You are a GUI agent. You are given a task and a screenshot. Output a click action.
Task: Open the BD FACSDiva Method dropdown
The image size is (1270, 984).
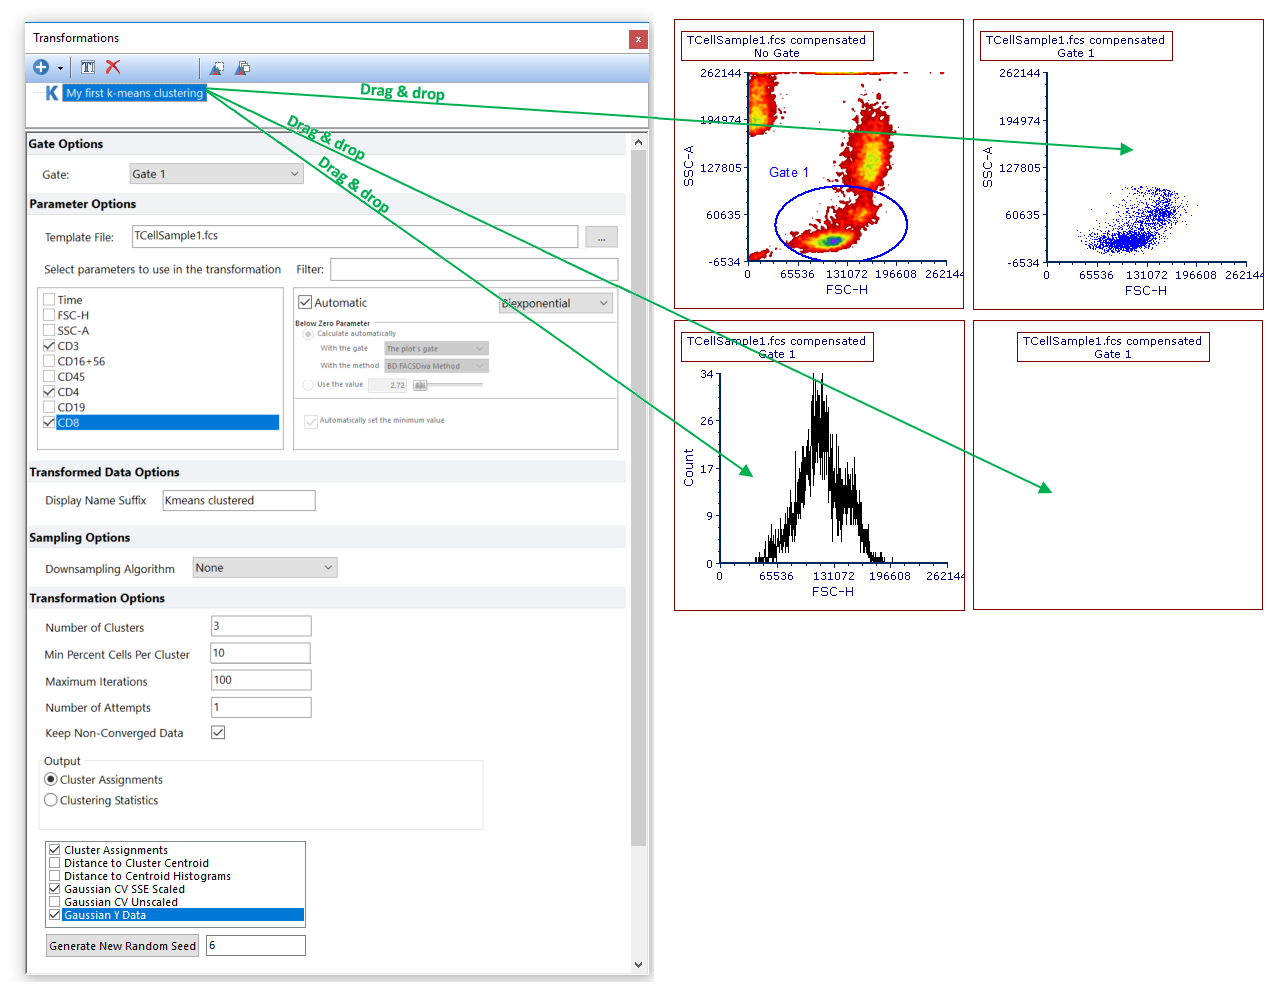pos(436,366)
